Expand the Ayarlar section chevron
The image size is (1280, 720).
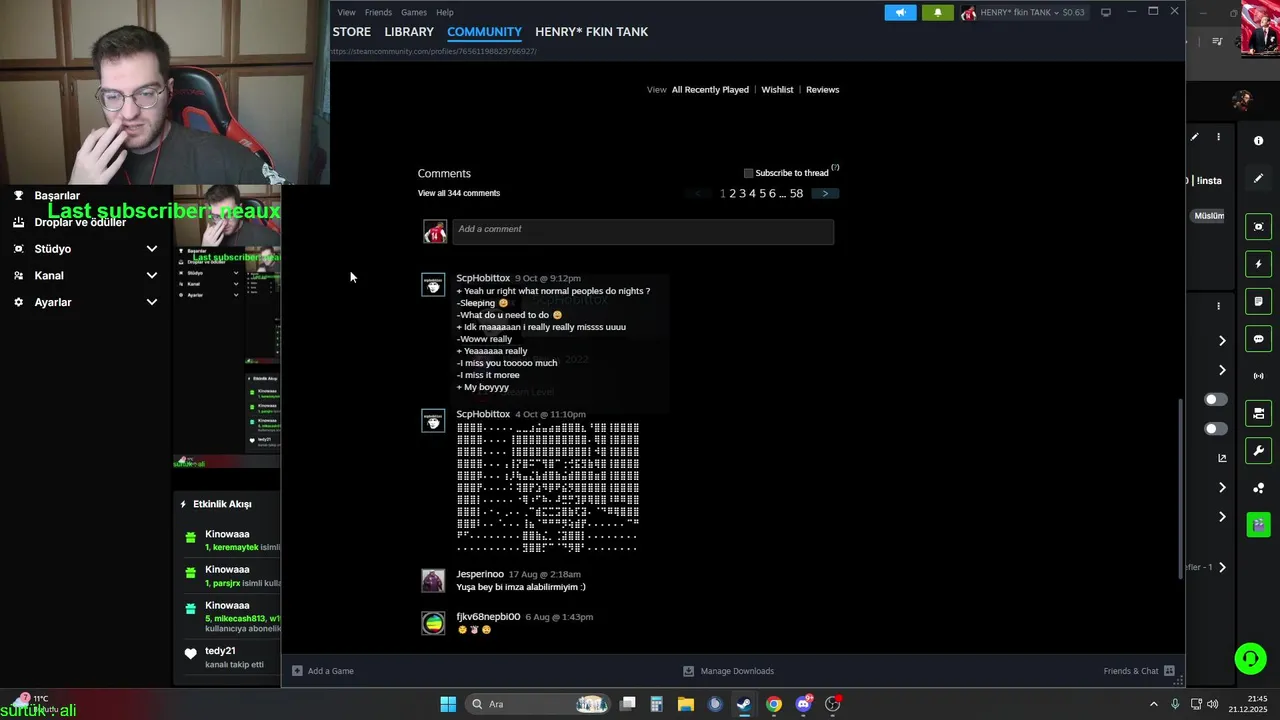tap(152, 302)
